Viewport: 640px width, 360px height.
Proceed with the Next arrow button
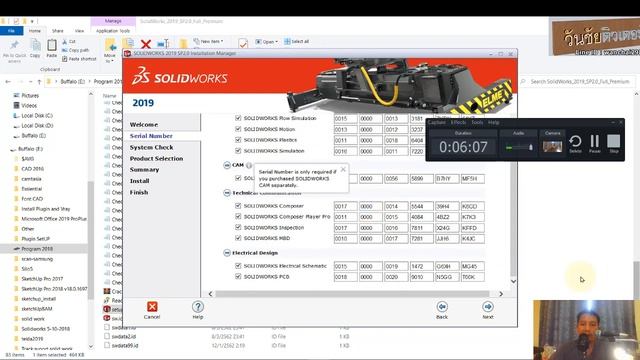coord(488,307)
